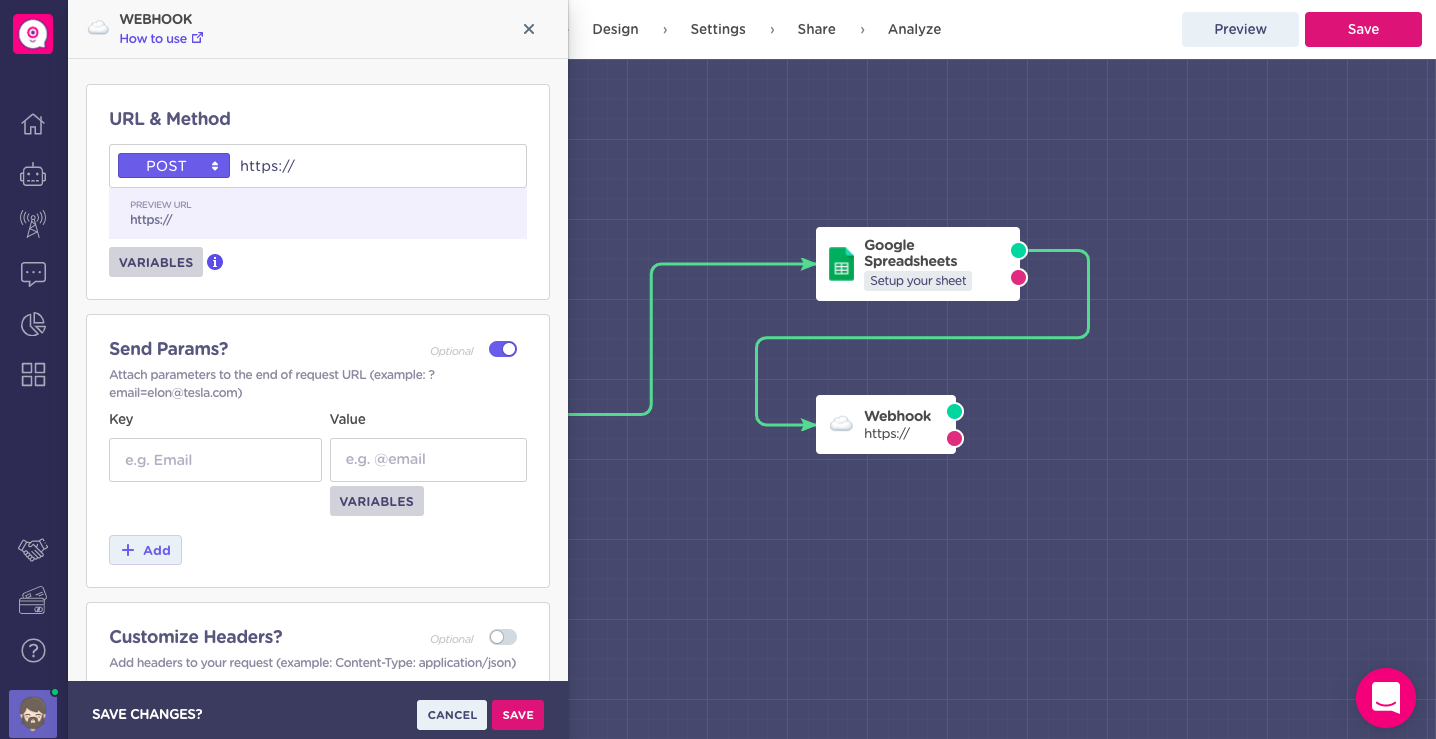
Task: Open the chat messages sidebar icon
Action: 33,274
